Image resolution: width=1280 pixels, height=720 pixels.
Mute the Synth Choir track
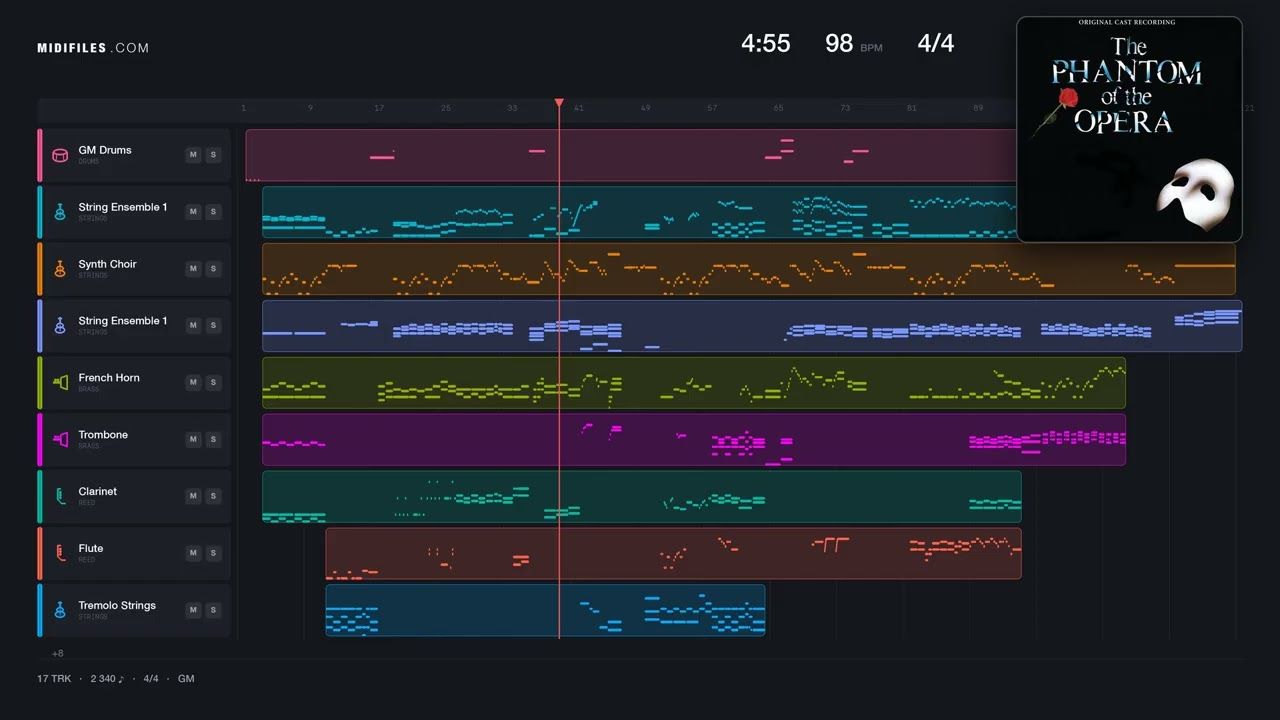pyautogui.click(x=193, y=269)
